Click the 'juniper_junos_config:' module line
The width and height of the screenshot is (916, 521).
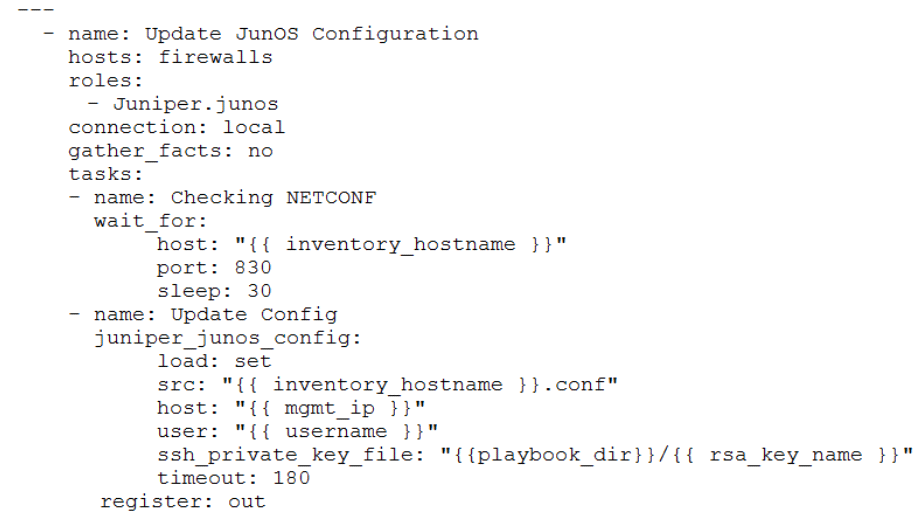228,338
